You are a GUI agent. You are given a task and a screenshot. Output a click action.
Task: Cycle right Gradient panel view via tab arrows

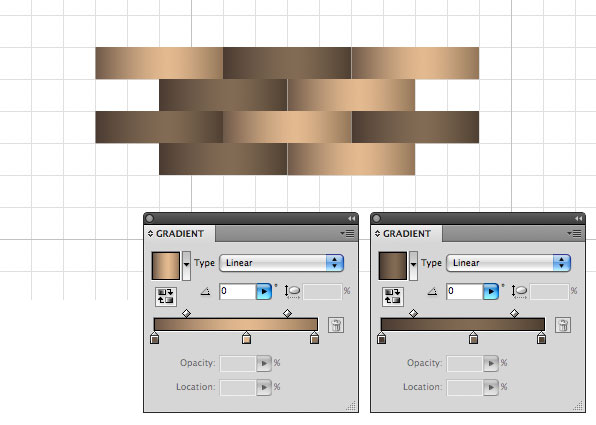377,233
